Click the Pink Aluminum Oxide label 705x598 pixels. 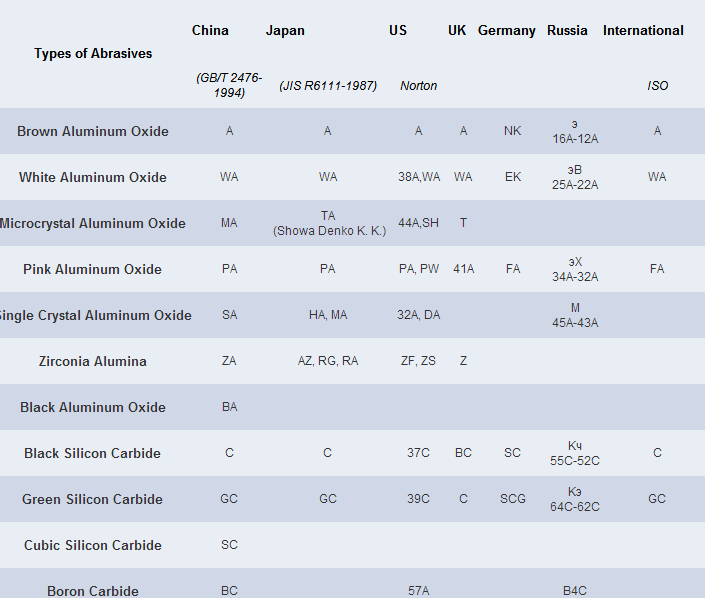[93, 269]
